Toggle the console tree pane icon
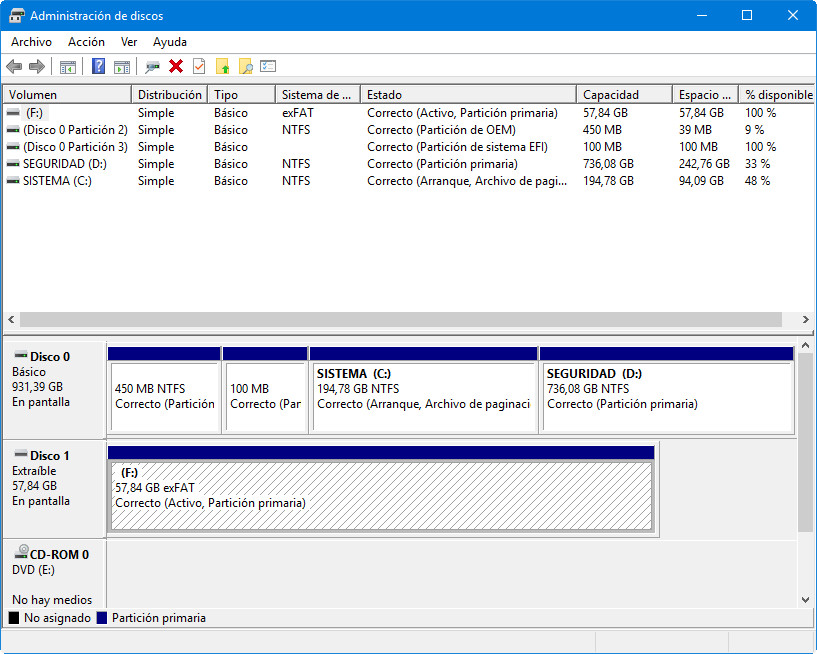Viewport: 817px width, 654px height. coord(68,67)
